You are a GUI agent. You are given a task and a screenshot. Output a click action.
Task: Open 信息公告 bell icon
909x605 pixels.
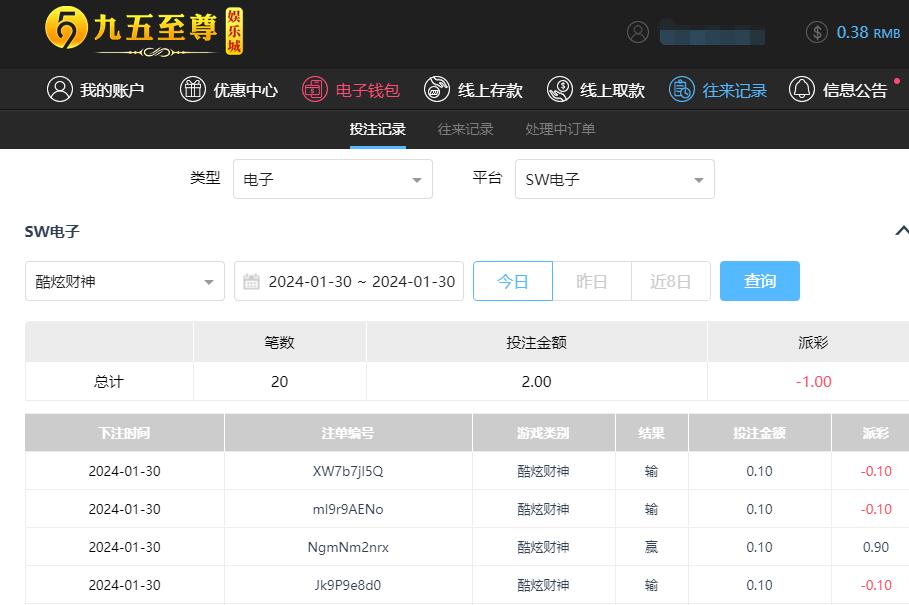tap(802, 90)
